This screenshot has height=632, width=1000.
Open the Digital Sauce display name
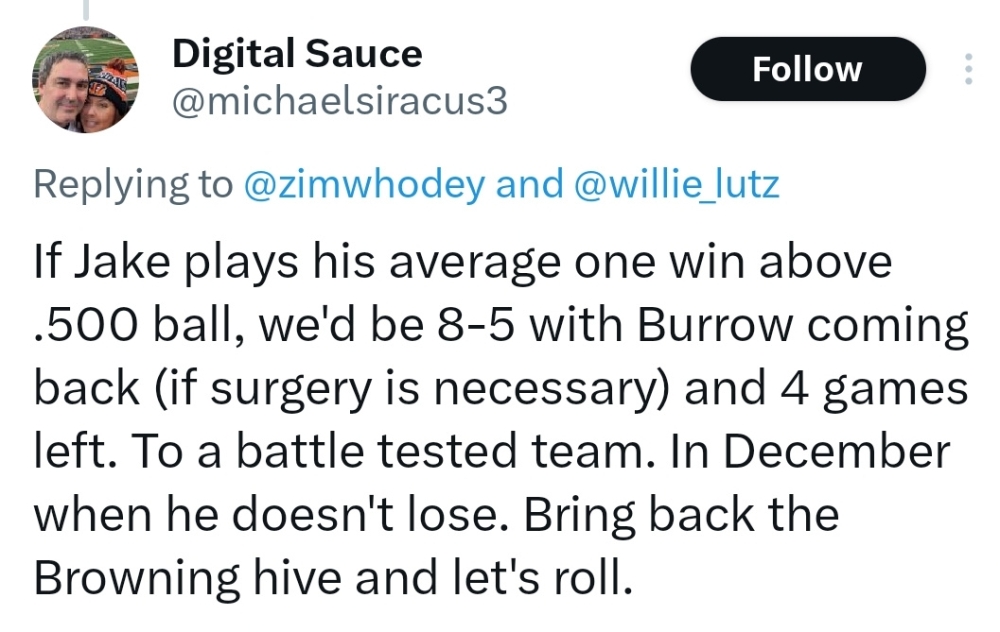(x=297, y=54)
